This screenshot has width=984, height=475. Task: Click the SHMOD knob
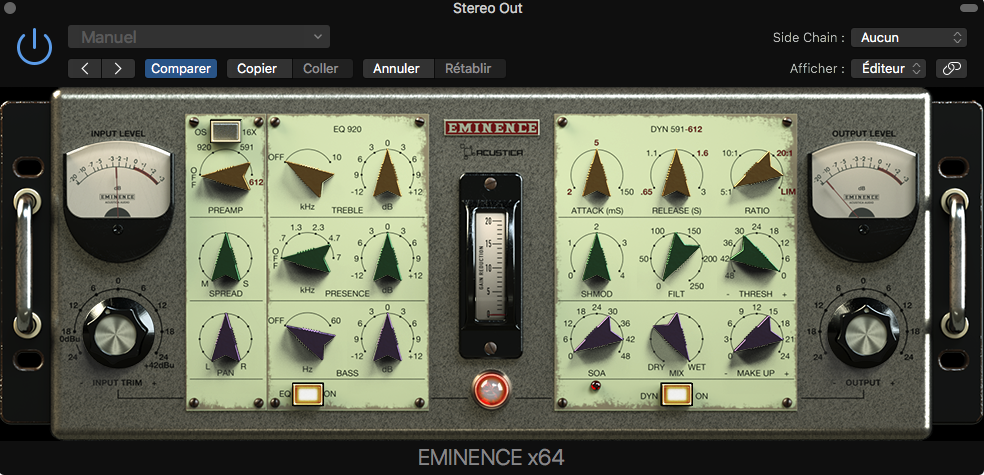coord(596,257)
